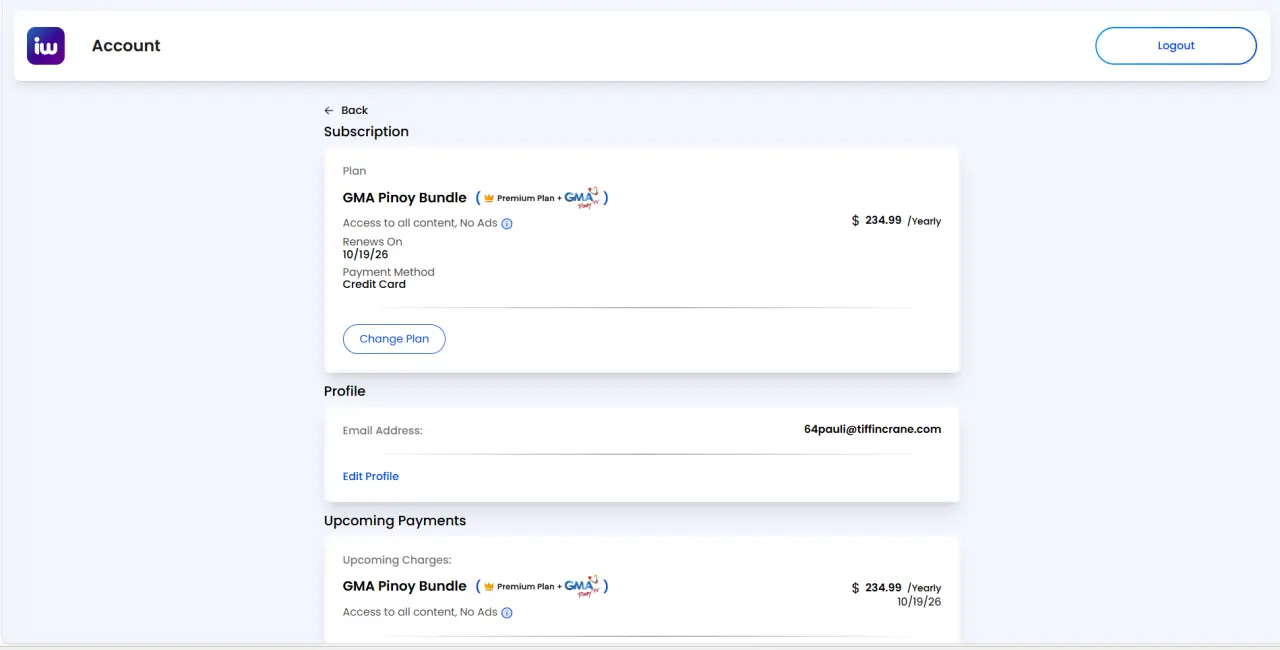1280x650 pixels.
Task: Click the GMA Pinoy TV logo in Subscription card
Action: click(582, 197)
